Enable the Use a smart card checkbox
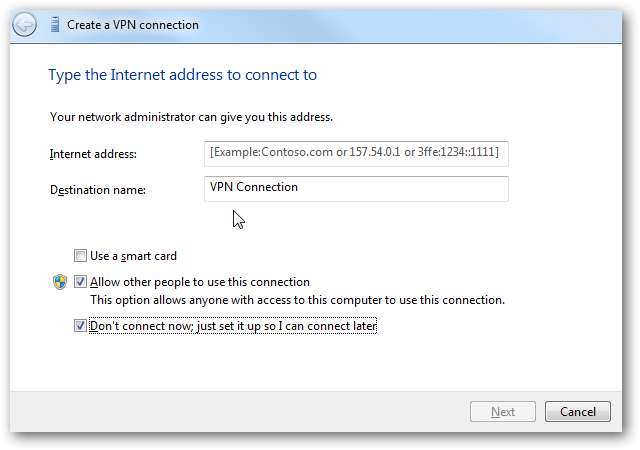 tap(80, 256)
